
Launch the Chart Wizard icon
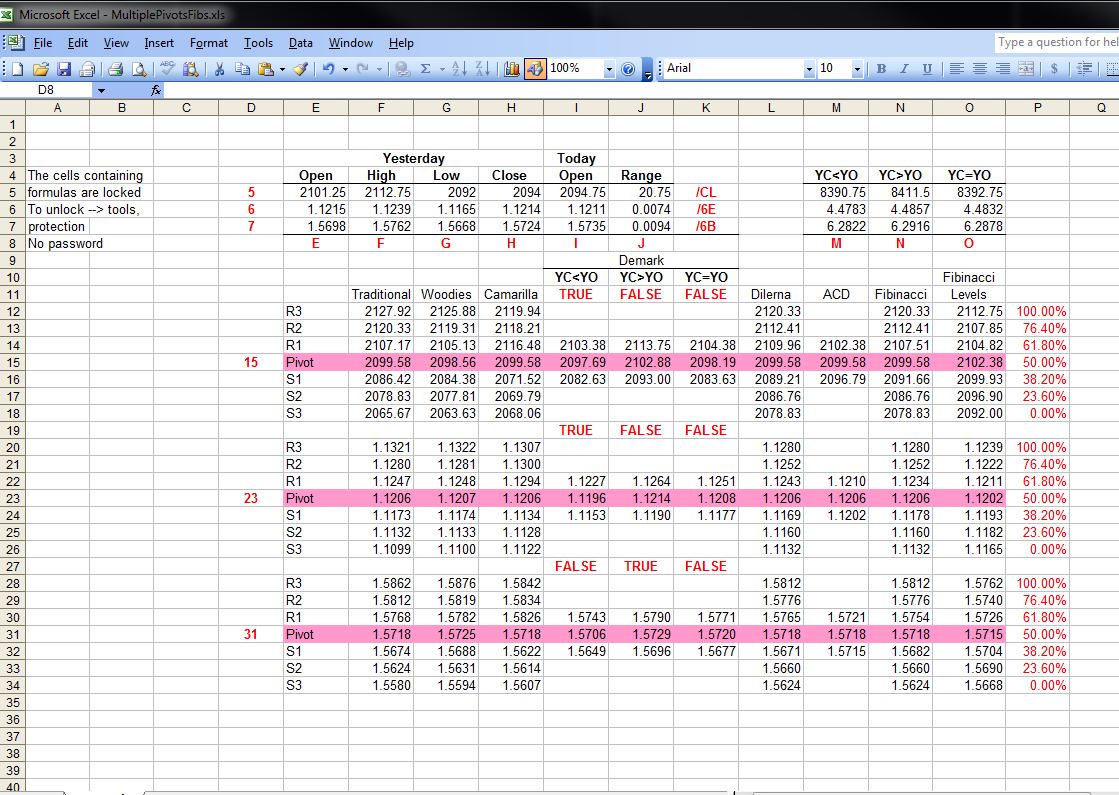pos(511,69)
